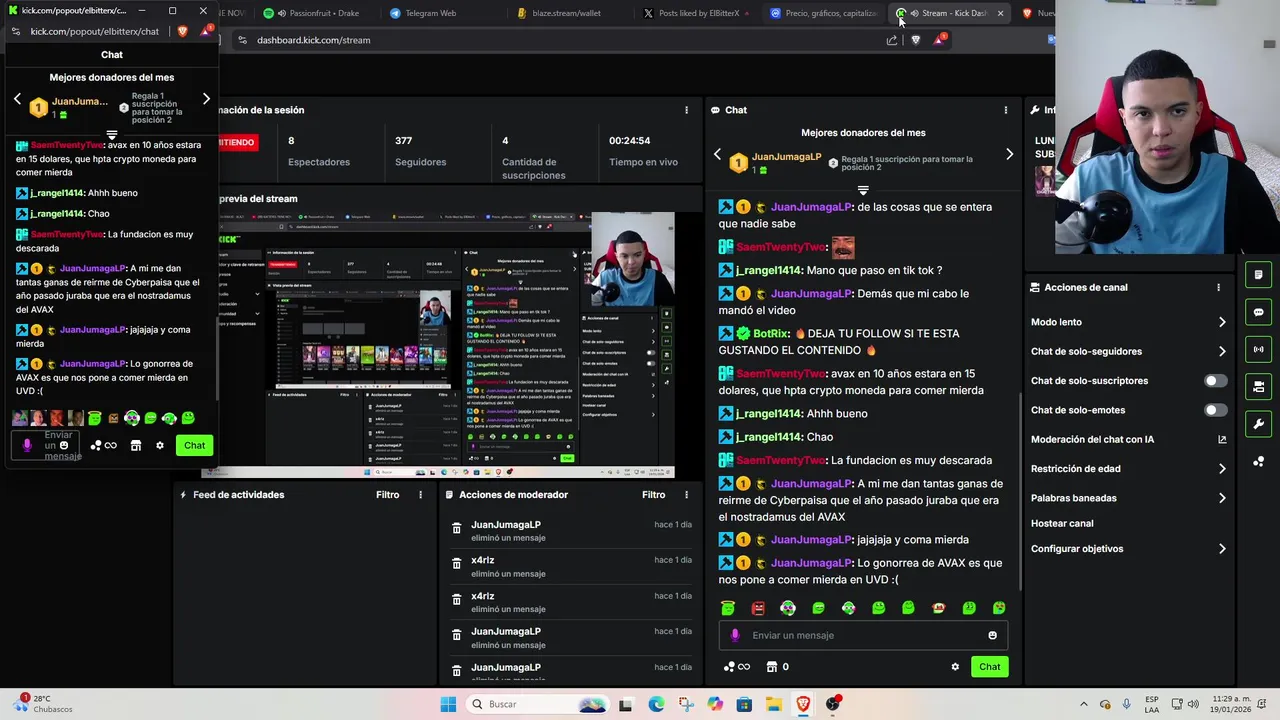This screenshot has height=720, width=1280.
Task: Click the purple microphone in dashboard chat input
Action: pos(735,635)
